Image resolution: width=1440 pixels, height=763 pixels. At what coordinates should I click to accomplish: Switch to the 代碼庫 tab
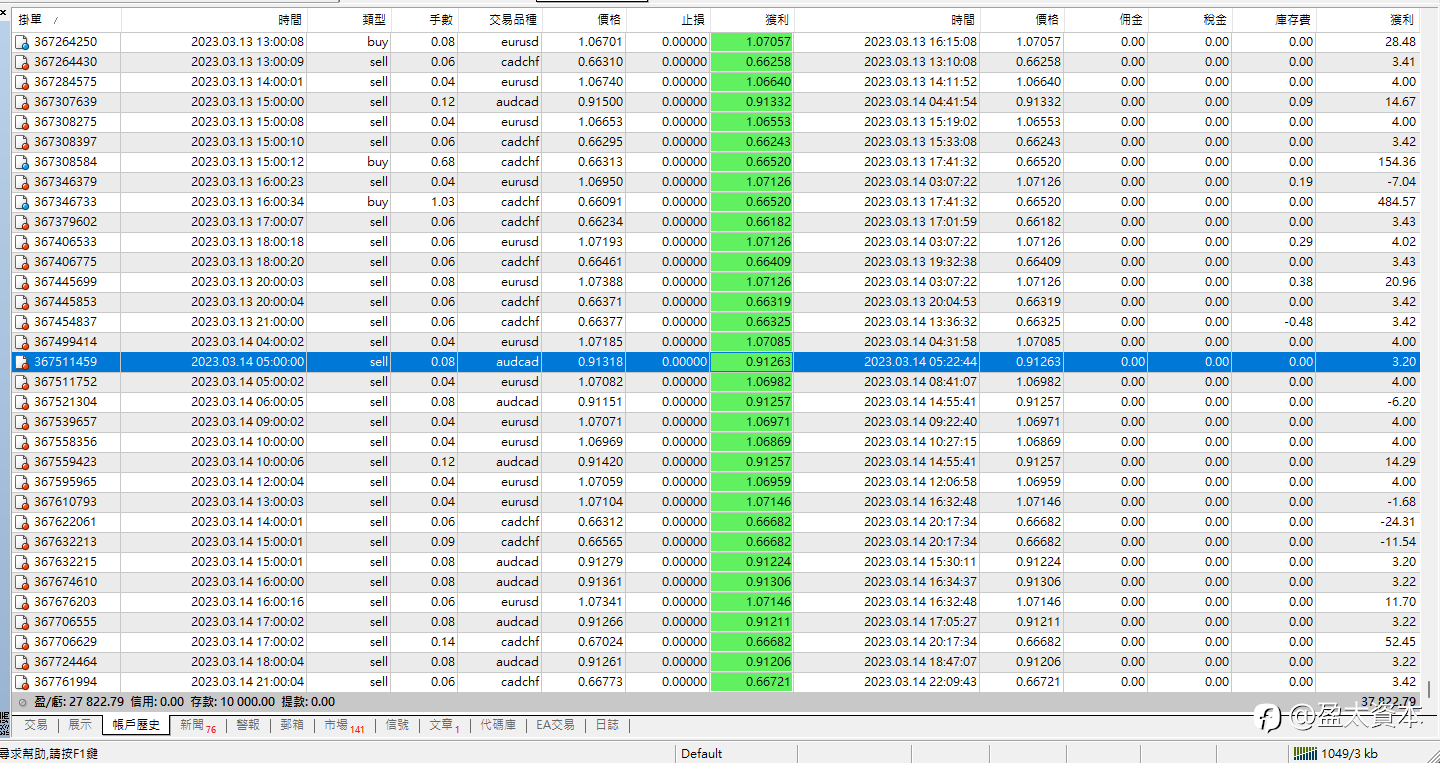498,725
